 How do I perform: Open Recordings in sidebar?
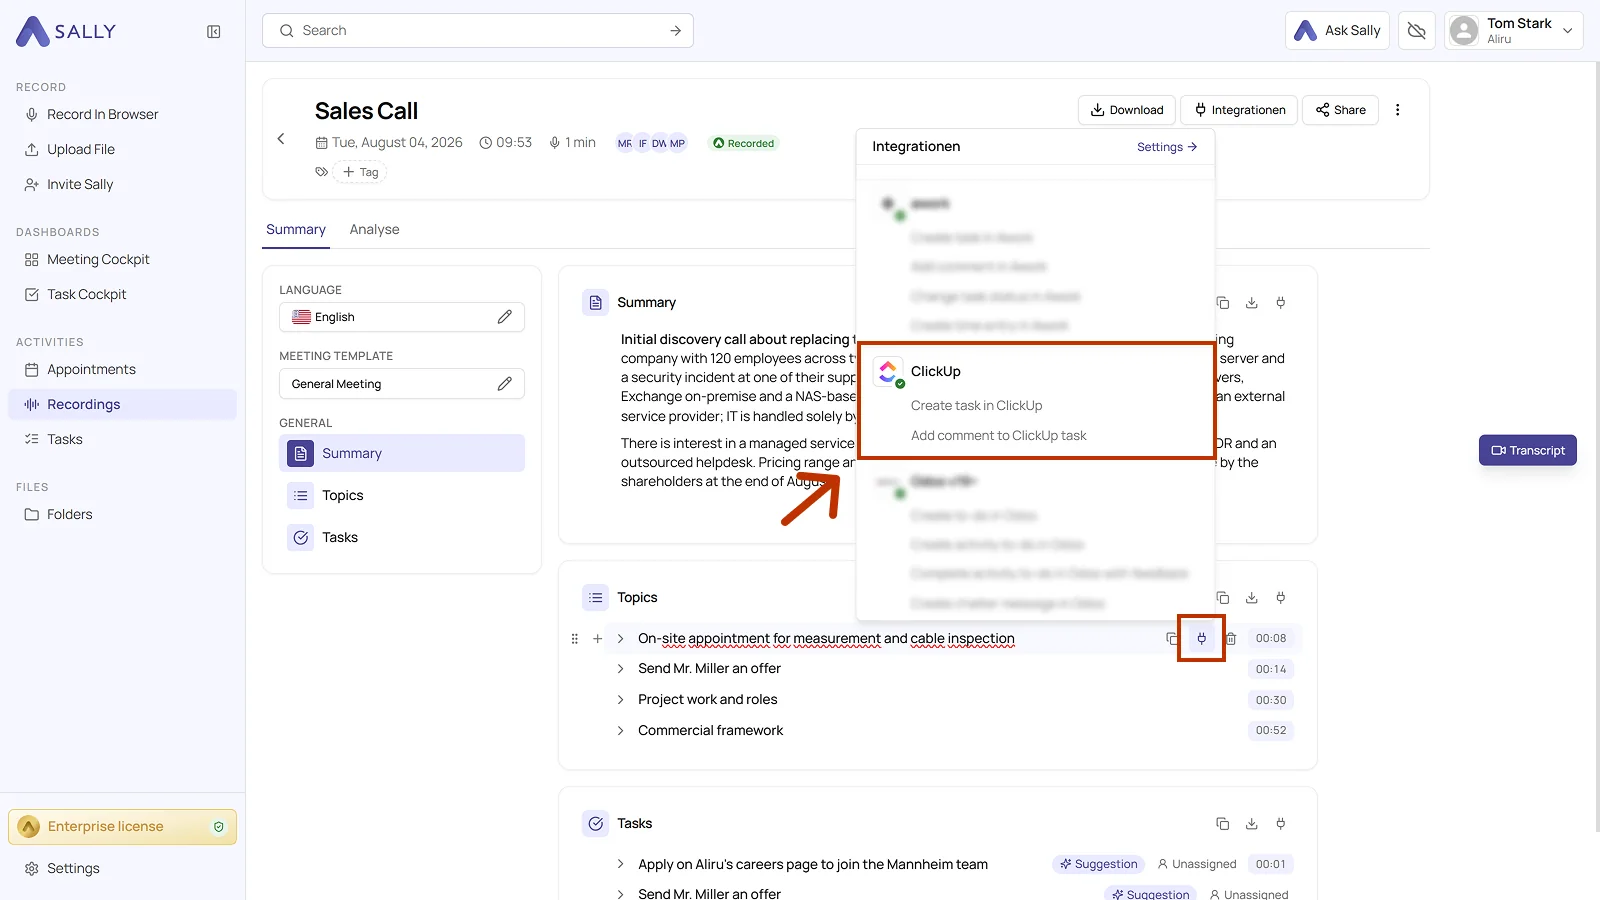pos(122,405)
